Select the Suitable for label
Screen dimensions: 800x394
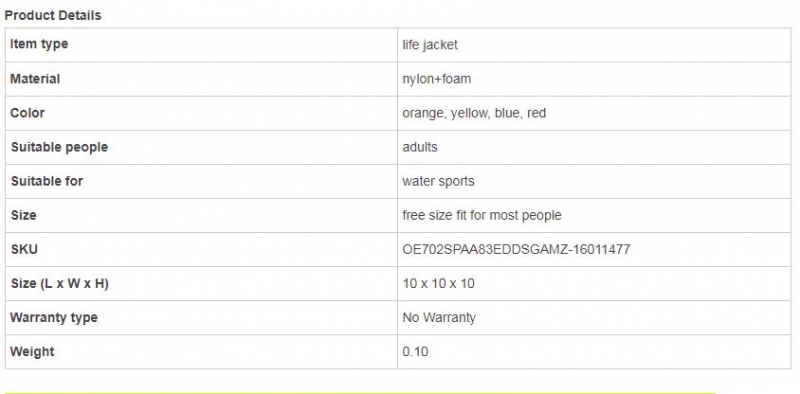pos(47,181)
